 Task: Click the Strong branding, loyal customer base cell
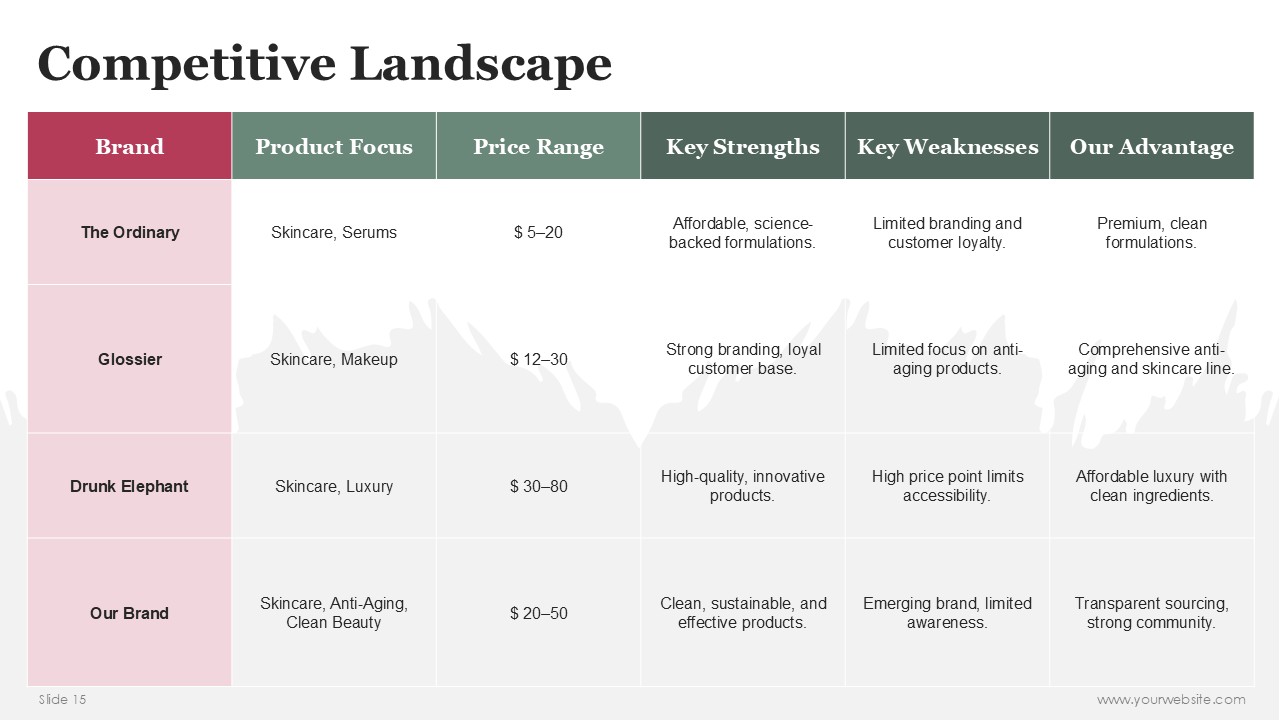click(743, 359)
